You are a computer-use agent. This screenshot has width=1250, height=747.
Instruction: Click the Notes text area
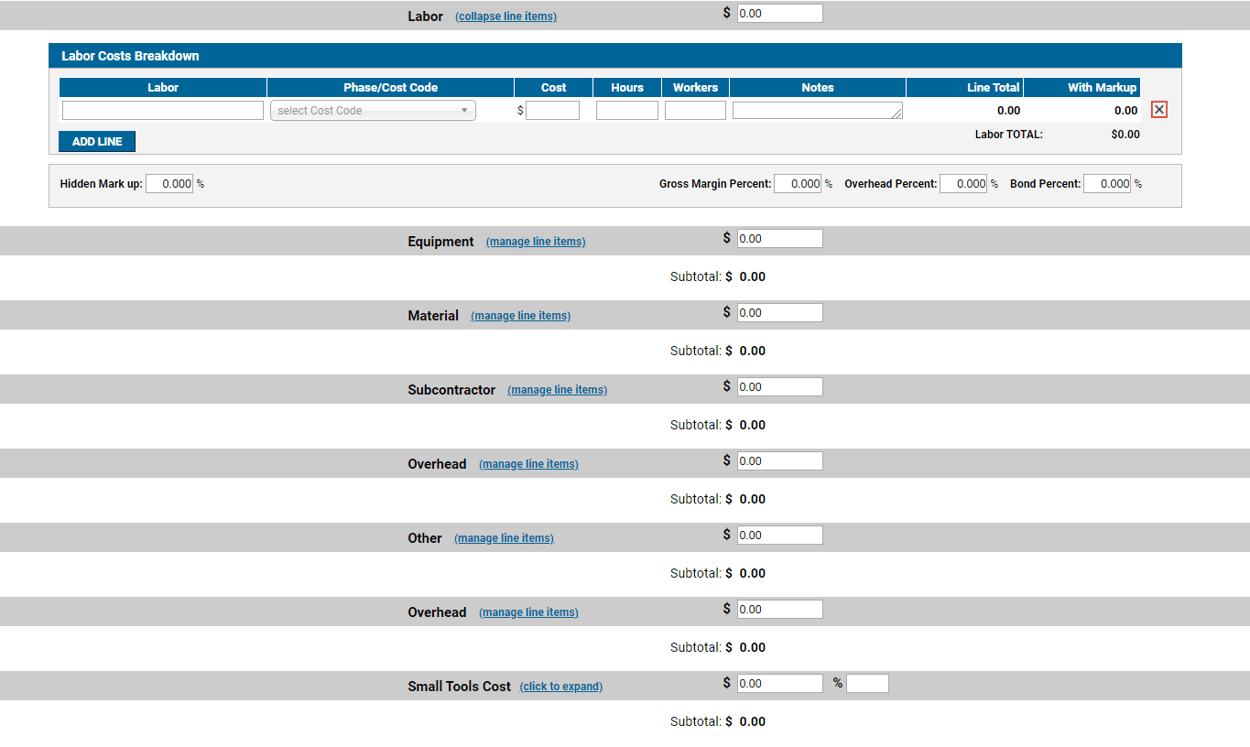(x=817, y=111)
